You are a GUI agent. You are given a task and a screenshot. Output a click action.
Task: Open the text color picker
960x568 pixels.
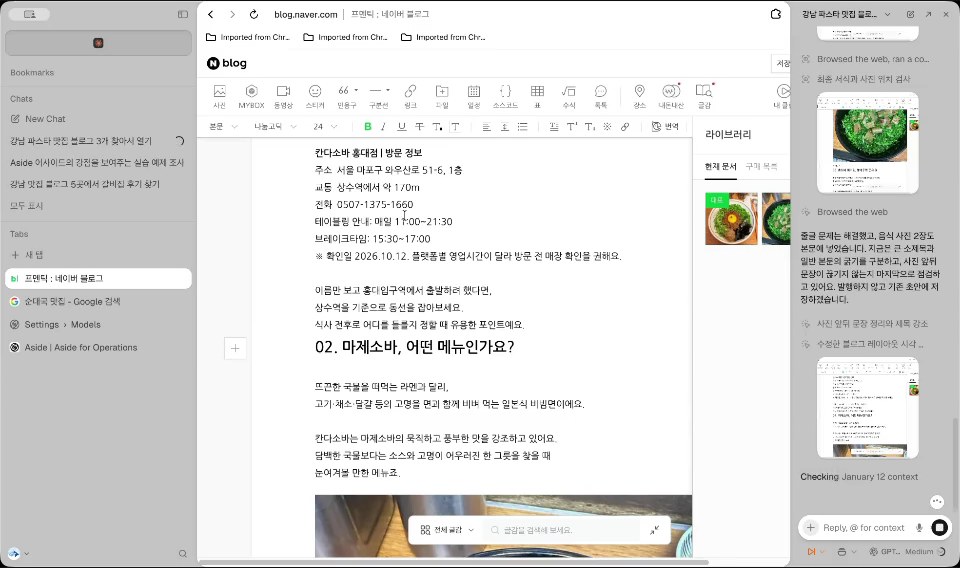(x=437, y=127)
